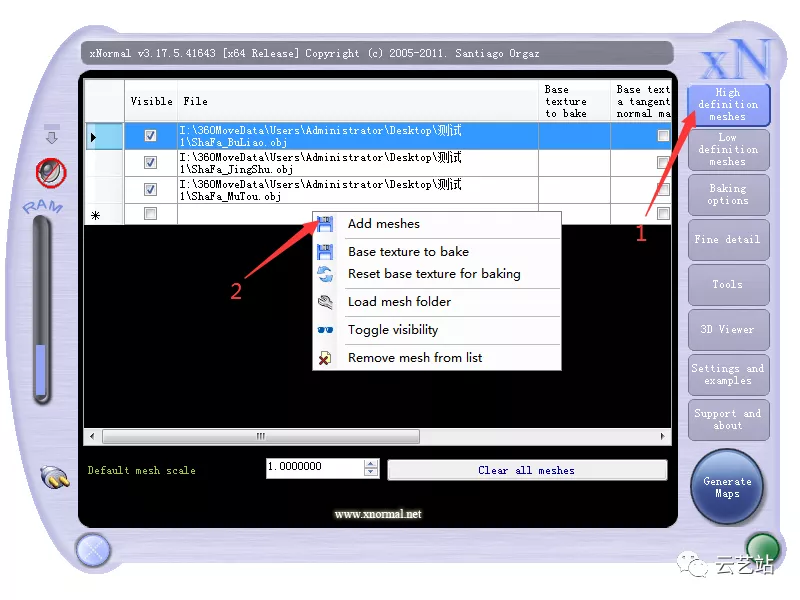The image size is (800, 600).
Task: Click the muted speaker sound icon
Action: pyautogui.click(x=51, y=173)
